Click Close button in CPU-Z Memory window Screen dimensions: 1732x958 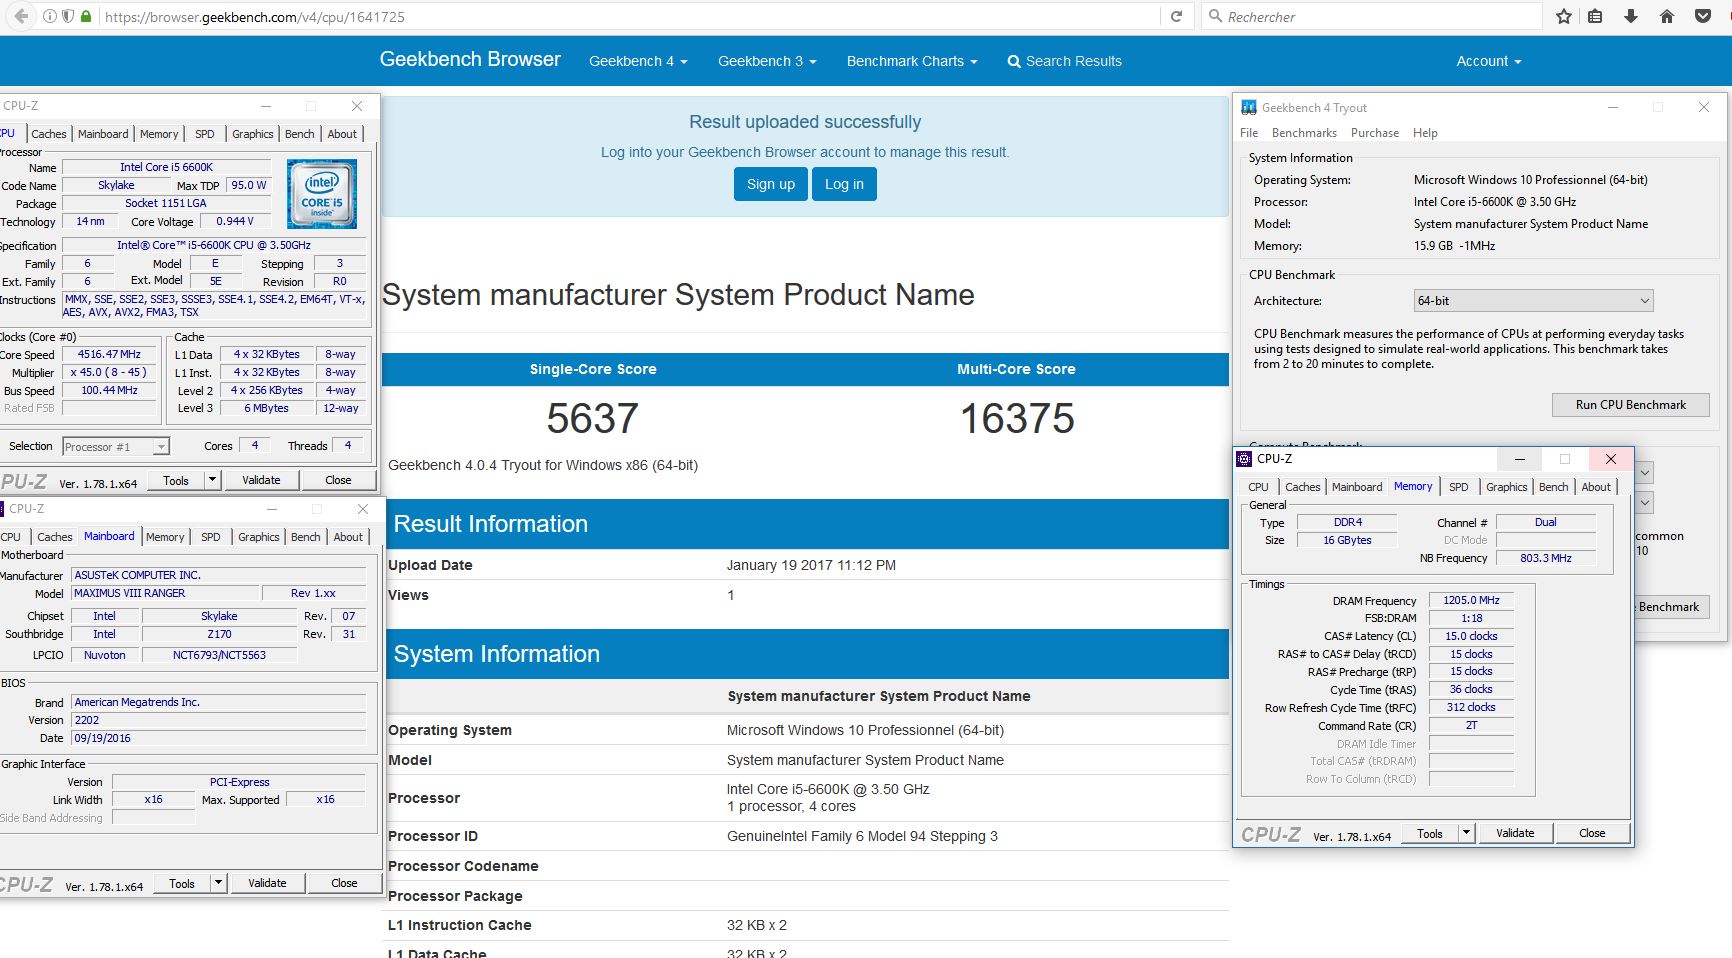click(1592, 833)
